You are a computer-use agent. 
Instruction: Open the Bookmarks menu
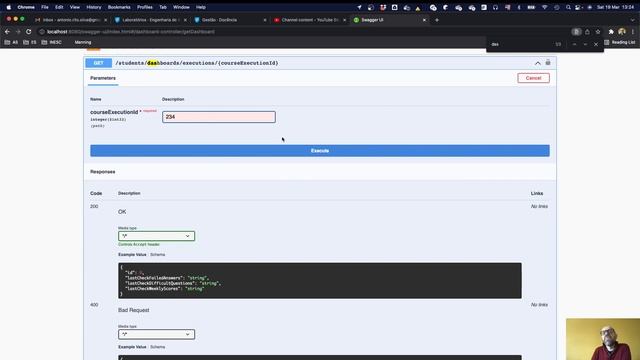119,7
